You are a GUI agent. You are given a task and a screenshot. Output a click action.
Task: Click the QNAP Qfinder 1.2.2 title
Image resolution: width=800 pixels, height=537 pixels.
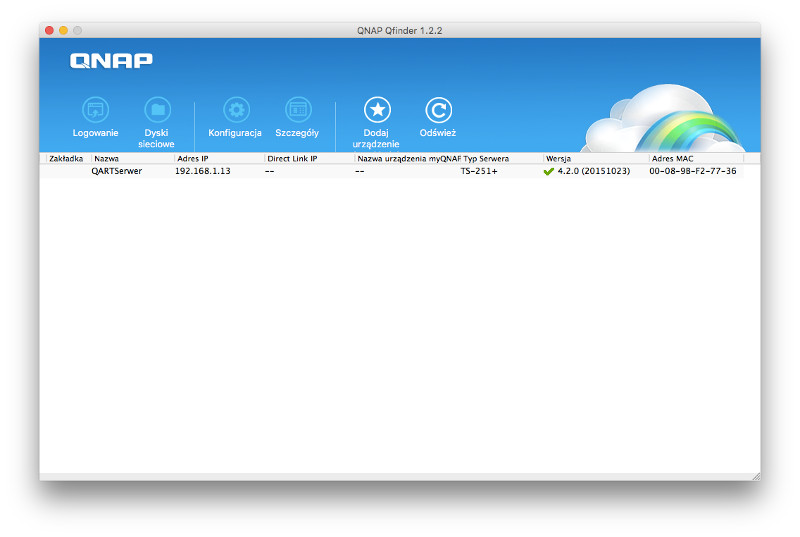(399, 31)
